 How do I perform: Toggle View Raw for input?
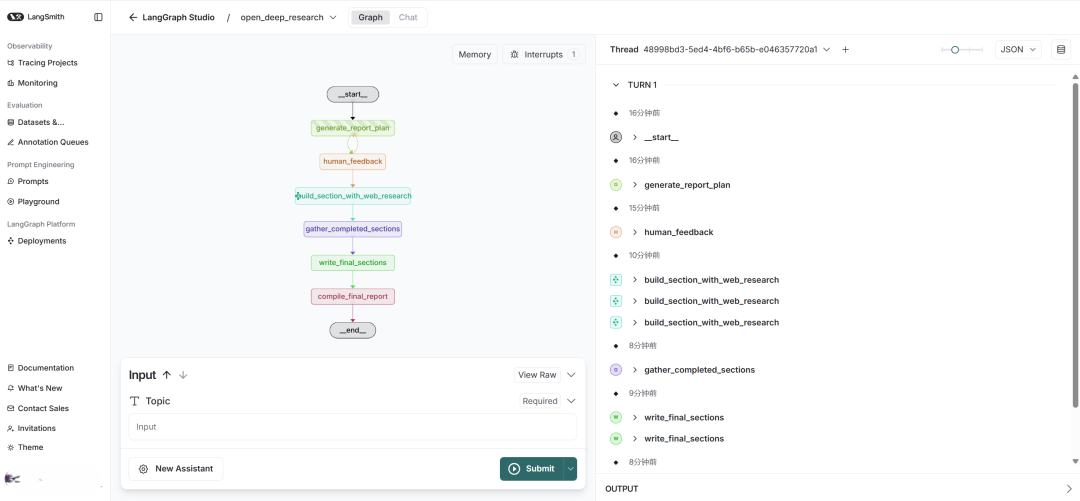pyautogui.click(x=537, y=375)
